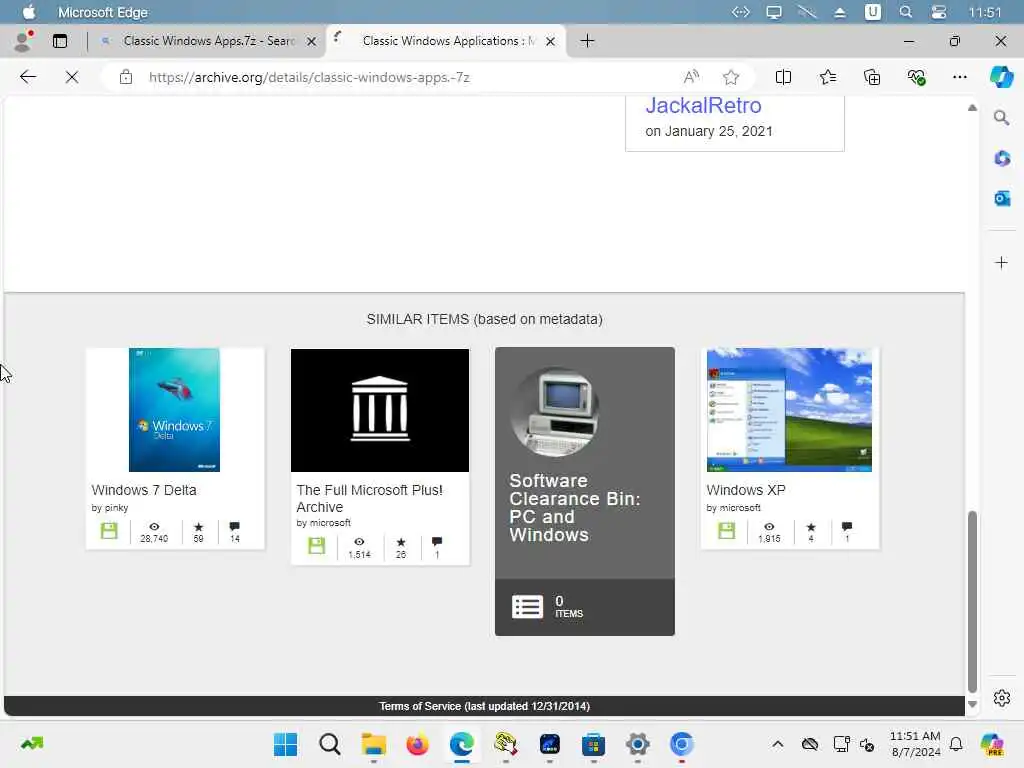The width and height of the screenshot is (1024, 768).
Task: Open Copilot in Edge sidebar
Action: pos(1002,77)
